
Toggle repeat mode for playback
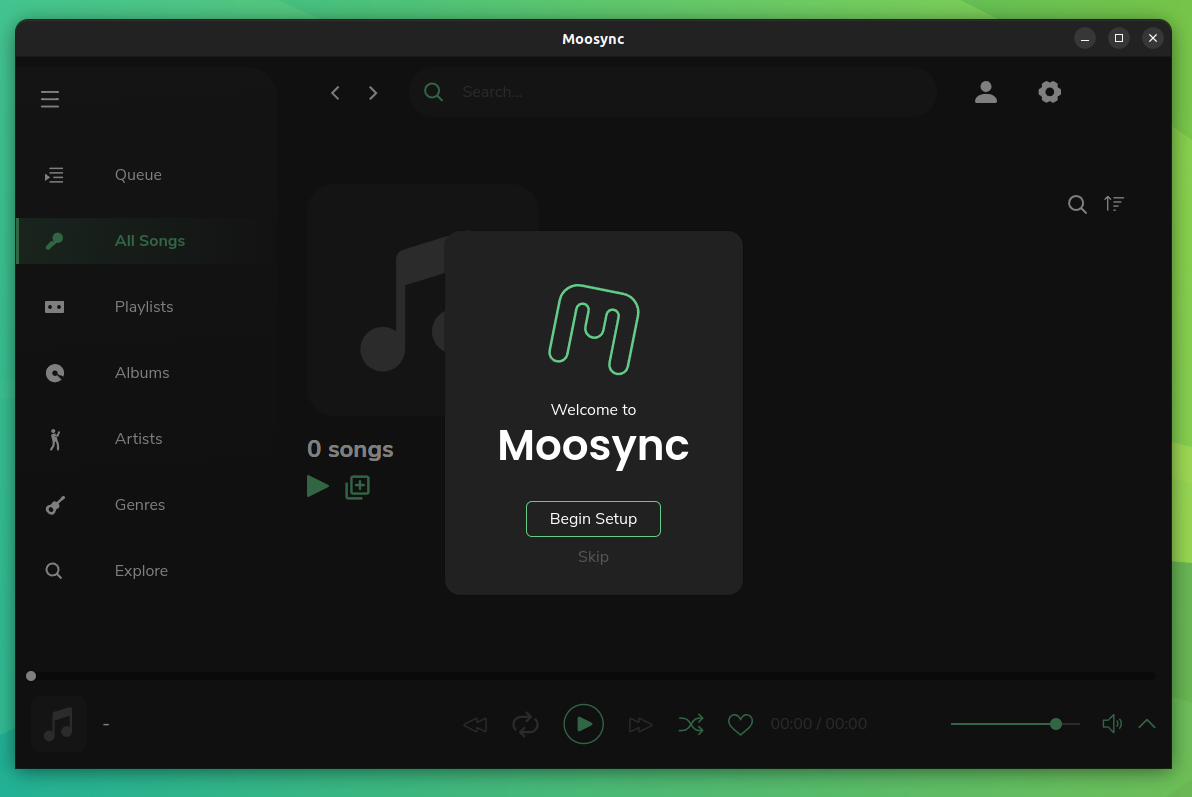click(x=526, y=723)
